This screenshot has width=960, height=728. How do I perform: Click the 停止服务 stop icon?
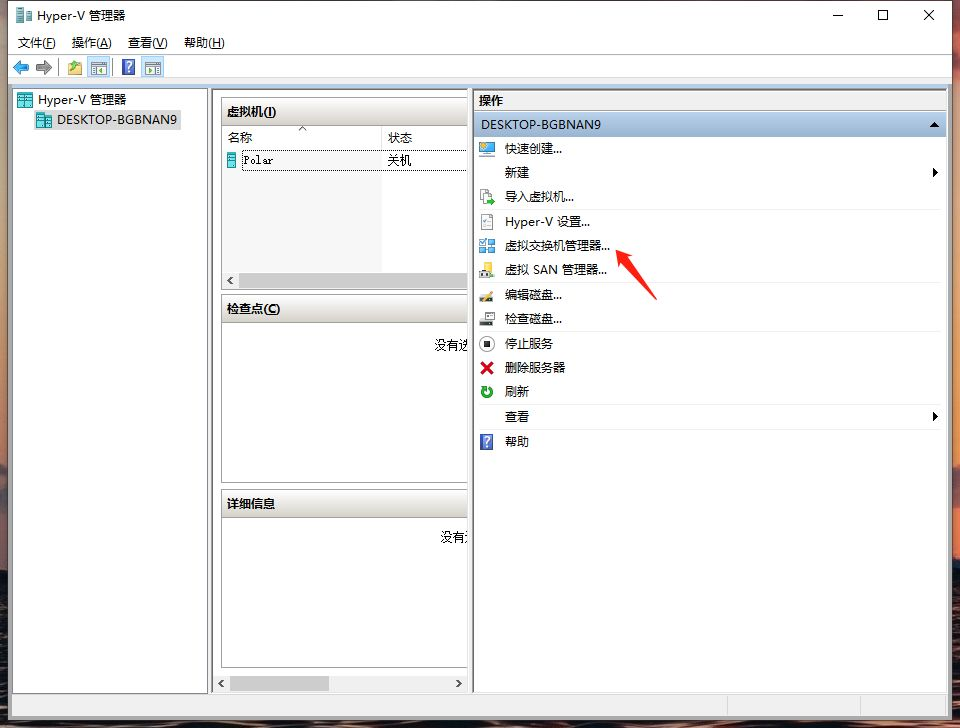(x=487, y=344)
